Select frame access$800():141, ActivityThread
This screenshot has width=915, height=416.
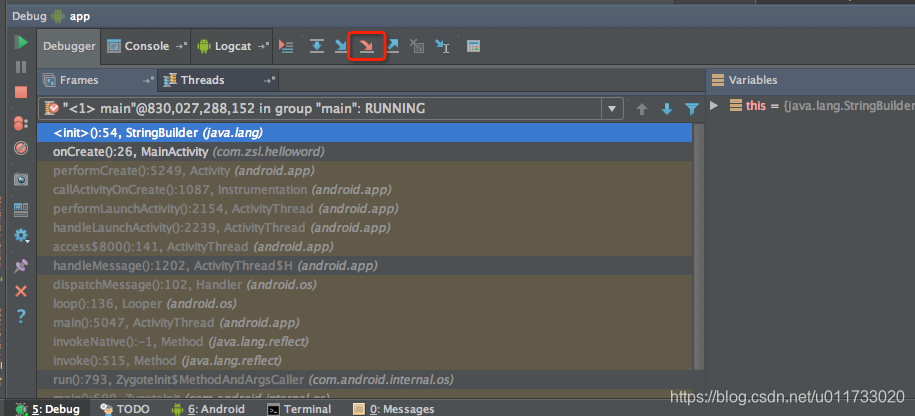(365, 247)
